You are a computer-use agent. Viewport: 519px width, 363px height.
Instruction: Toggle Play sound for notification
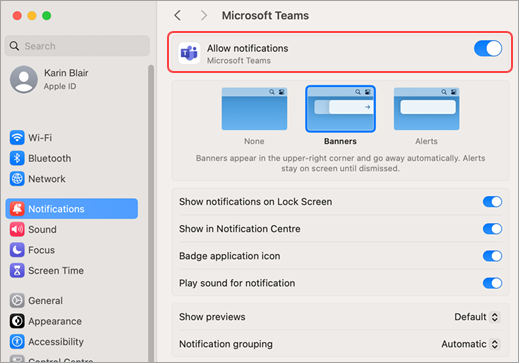tap(492, 283)
